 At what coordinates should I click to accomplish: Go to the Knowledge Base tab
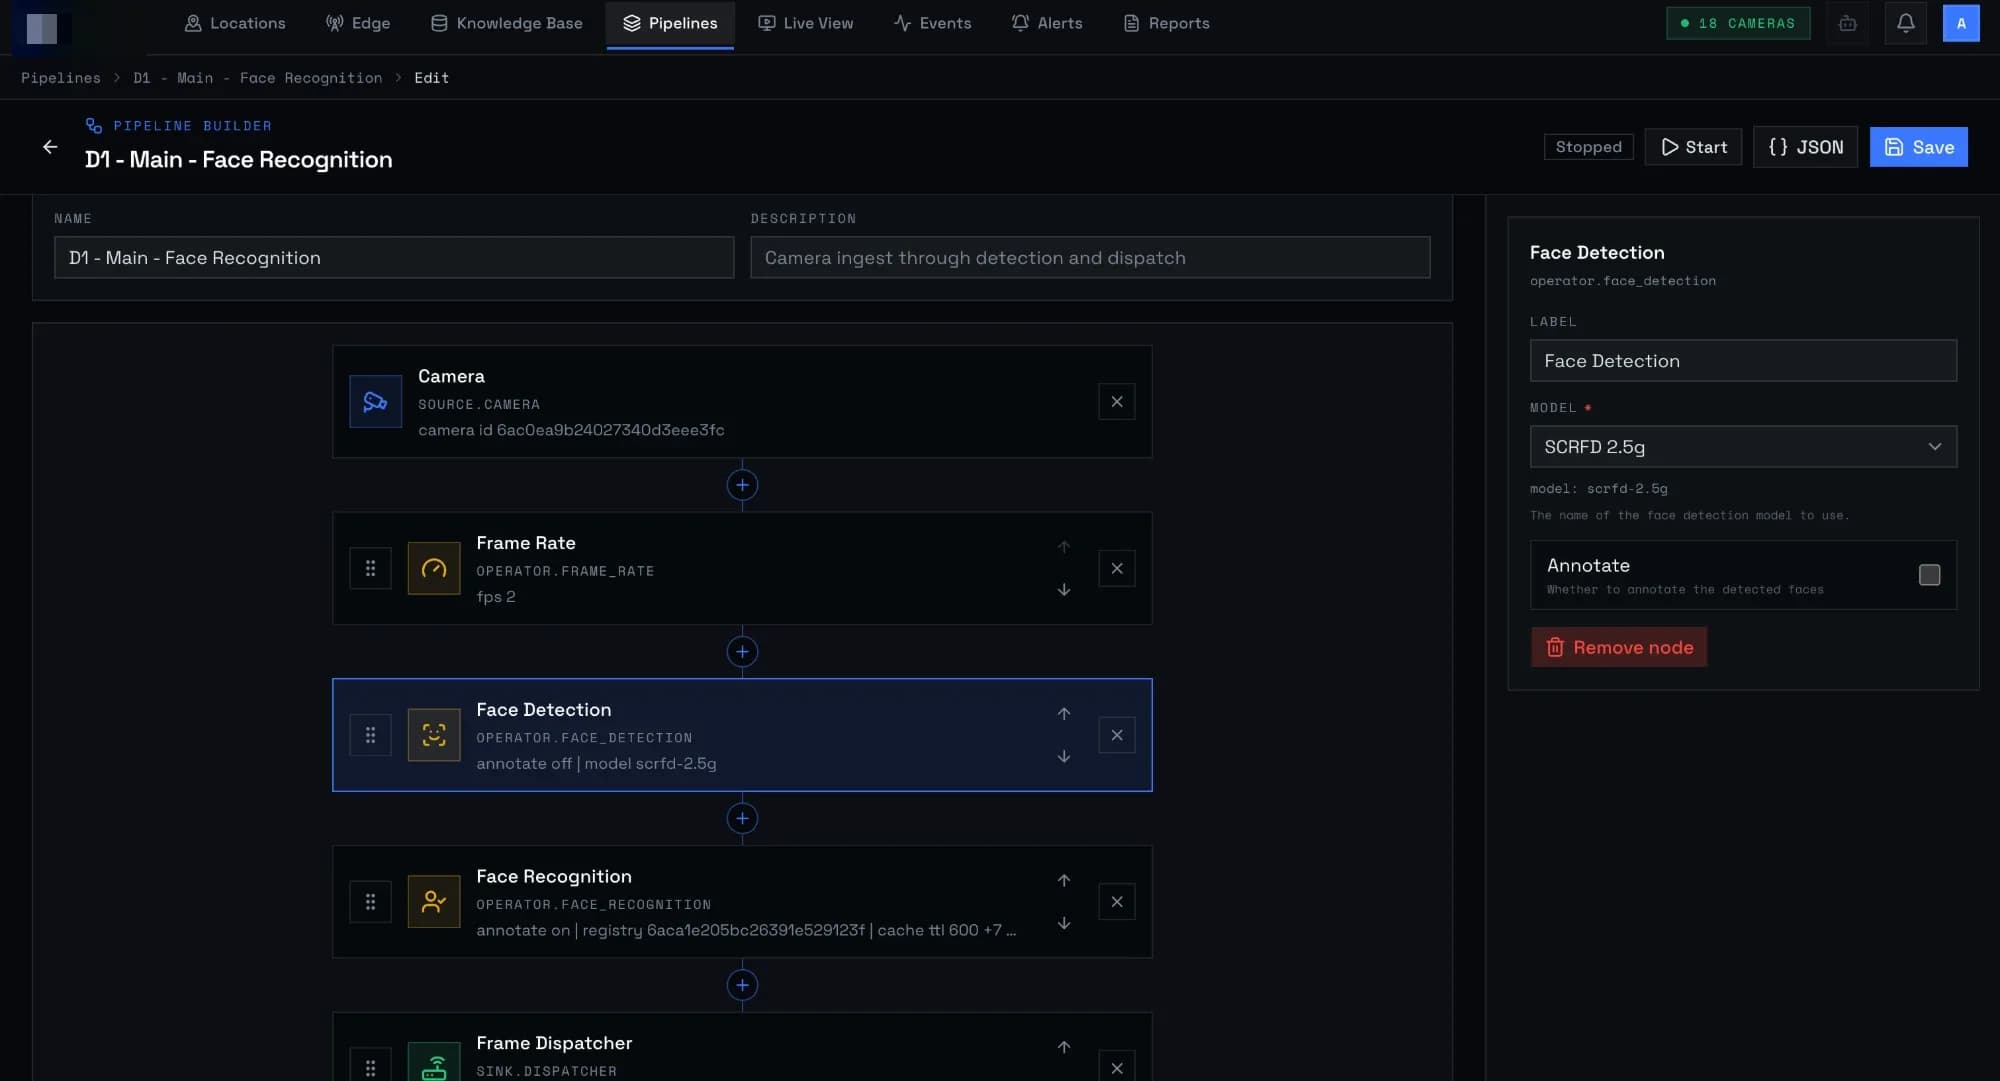(507, 23)
